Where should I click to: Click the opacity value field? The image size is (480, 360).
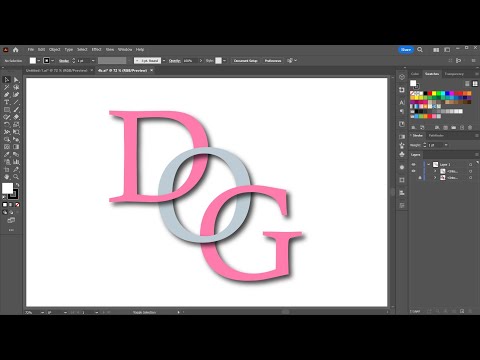[x=190, y=61]
